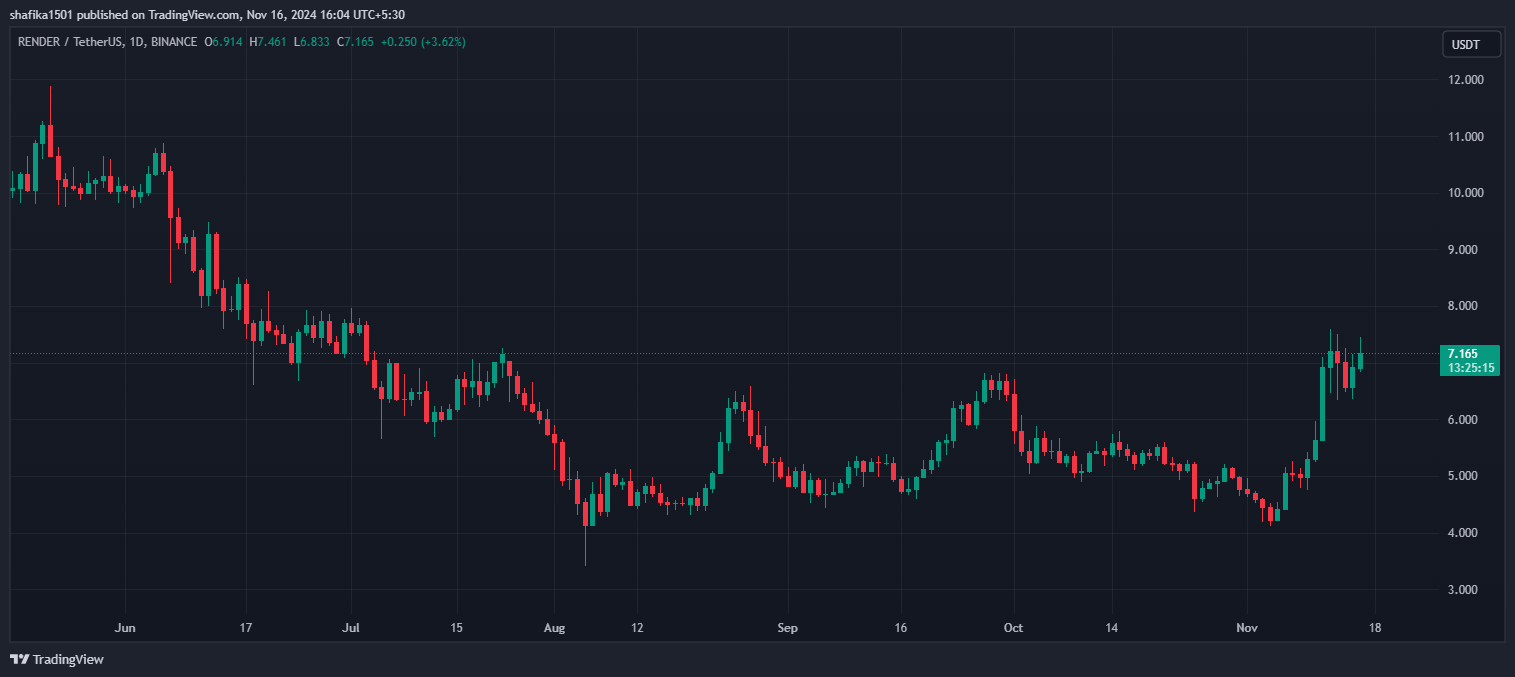Click the countdown timer 13:25:15
Viewport: 1515px width, 677px height.
point(1472,368)
